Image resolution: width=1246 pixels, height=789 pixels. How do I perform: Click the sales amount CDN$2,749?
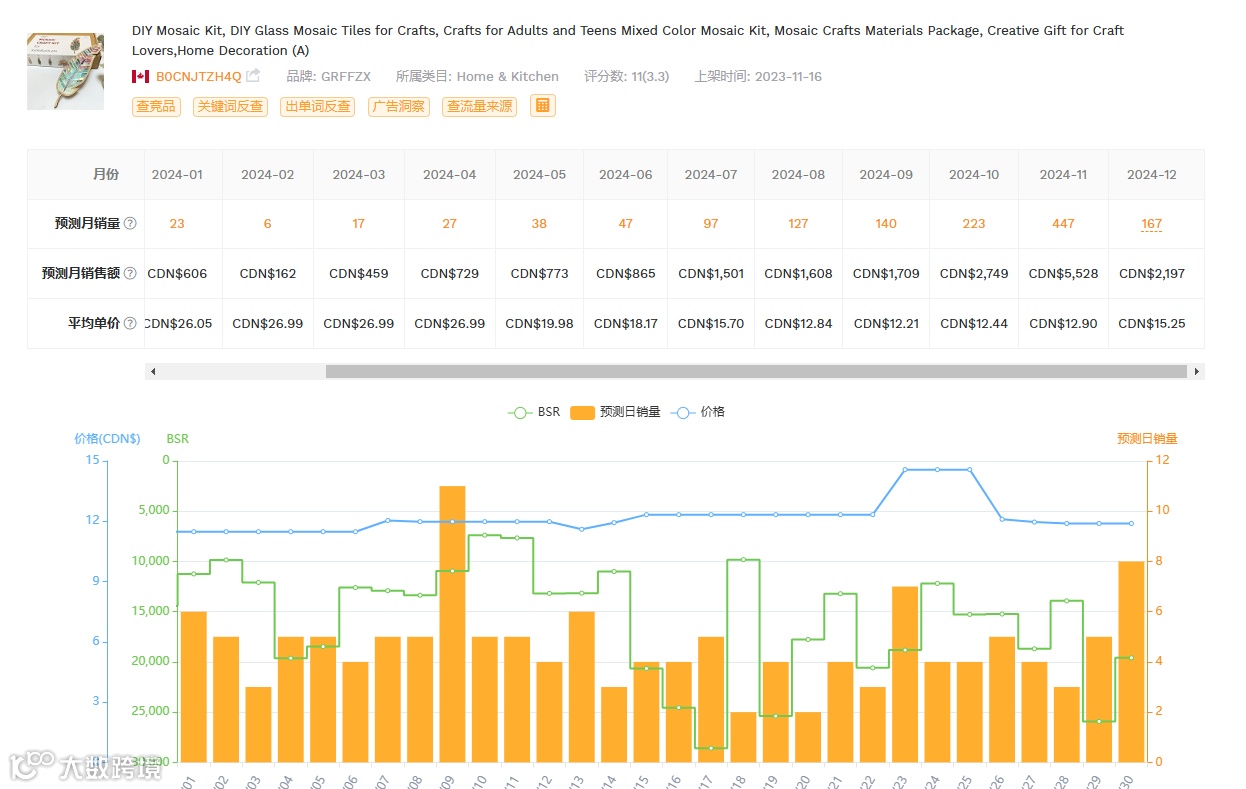click(974, 273)
